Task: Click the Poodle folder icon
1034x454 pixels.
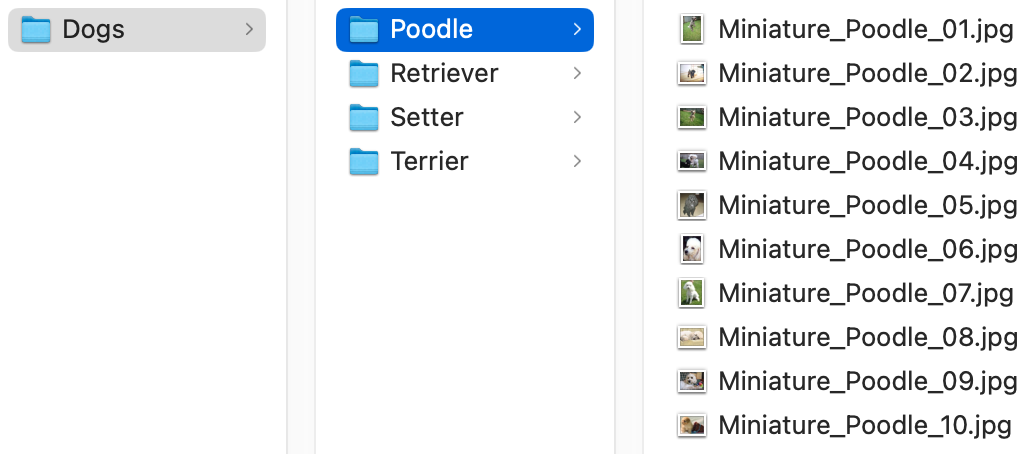Action: pos(363,30)
